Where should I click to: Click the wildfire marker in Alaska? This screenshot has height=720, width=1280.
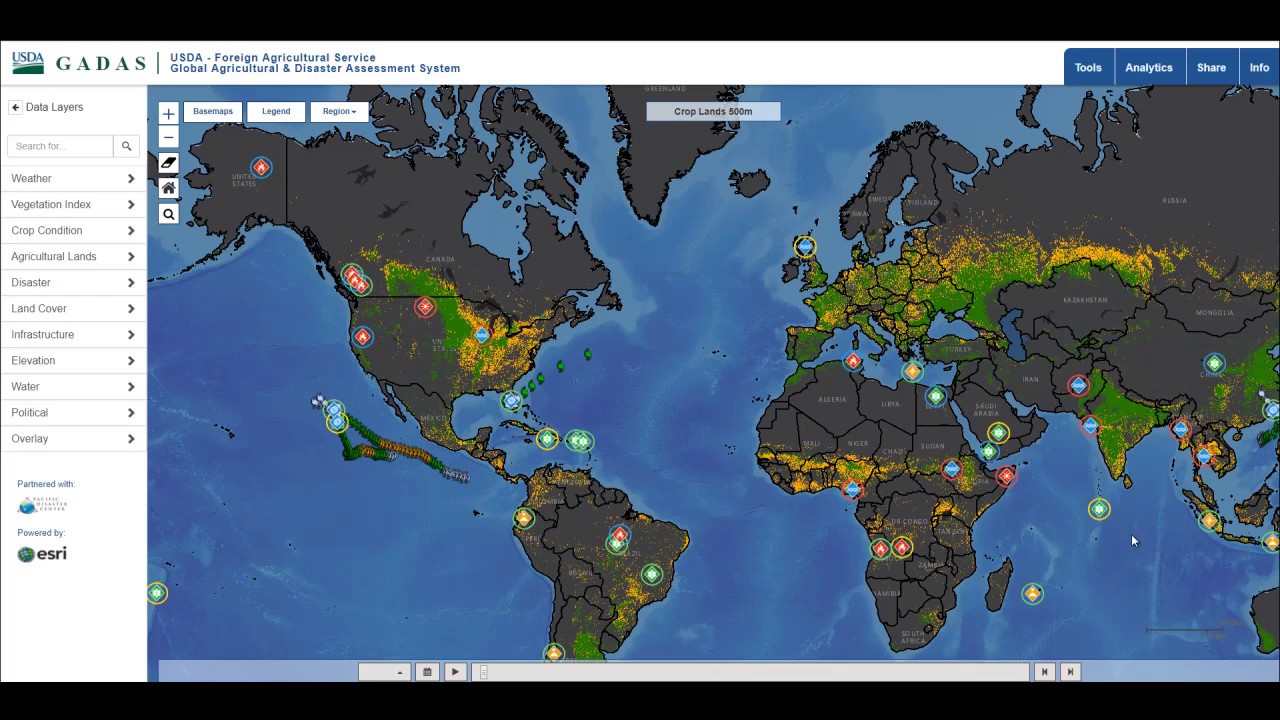coord(261,168)
